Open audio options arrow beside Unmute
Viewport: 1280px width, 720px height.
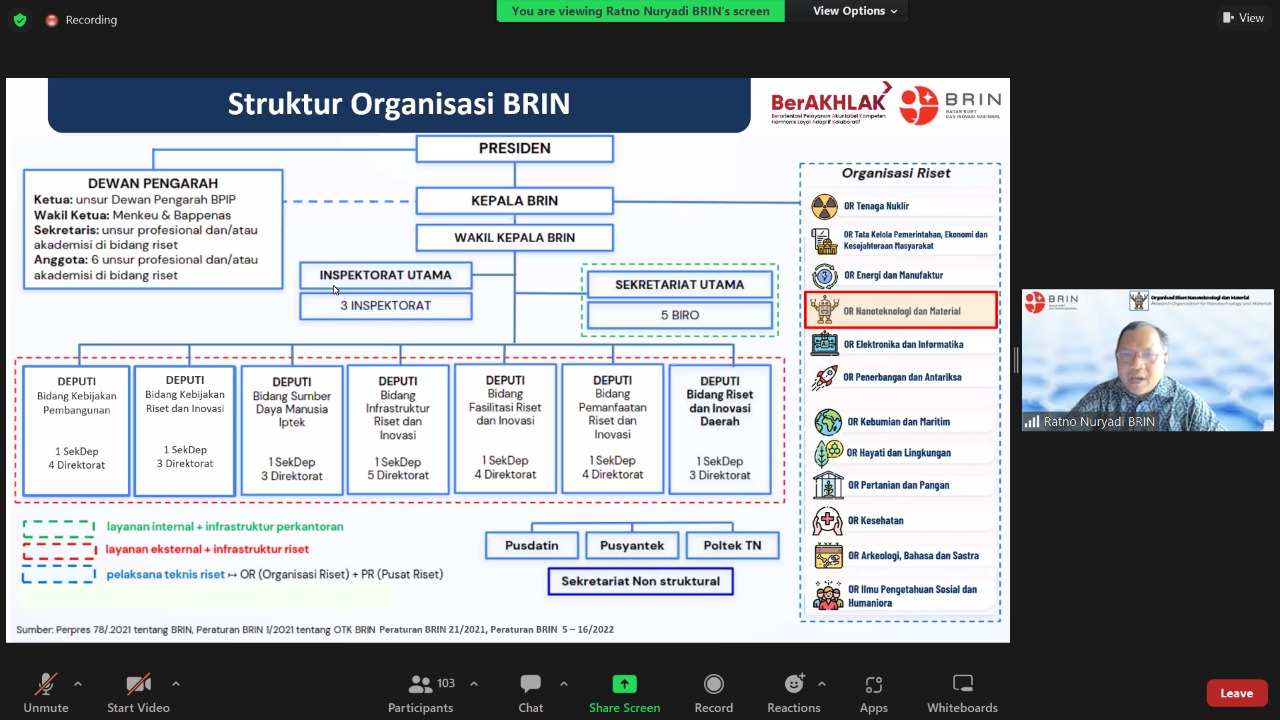coord(78,684)
